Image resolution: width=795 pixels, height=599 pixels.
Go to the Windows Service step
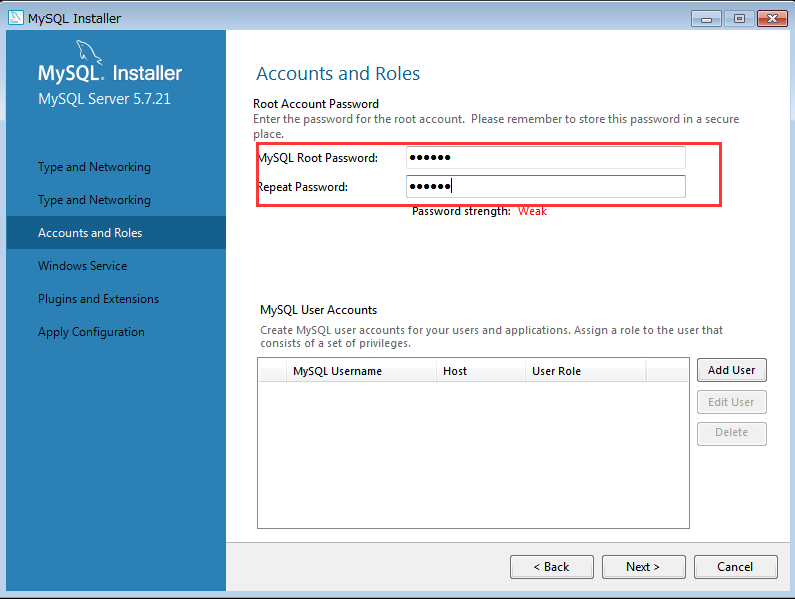(x=82, y=266)
